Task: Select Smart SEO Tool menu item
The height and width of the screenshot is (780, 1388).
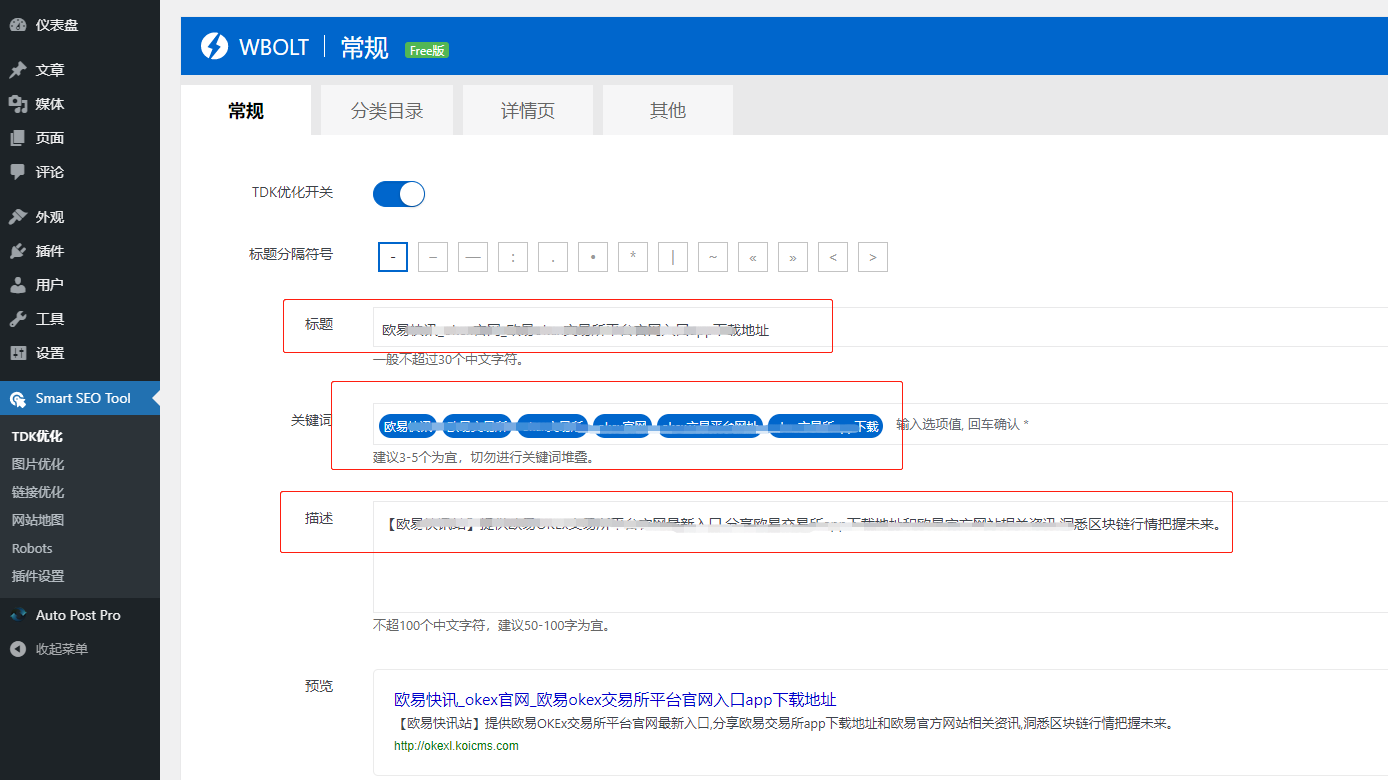Action: [x=80, y=398]
